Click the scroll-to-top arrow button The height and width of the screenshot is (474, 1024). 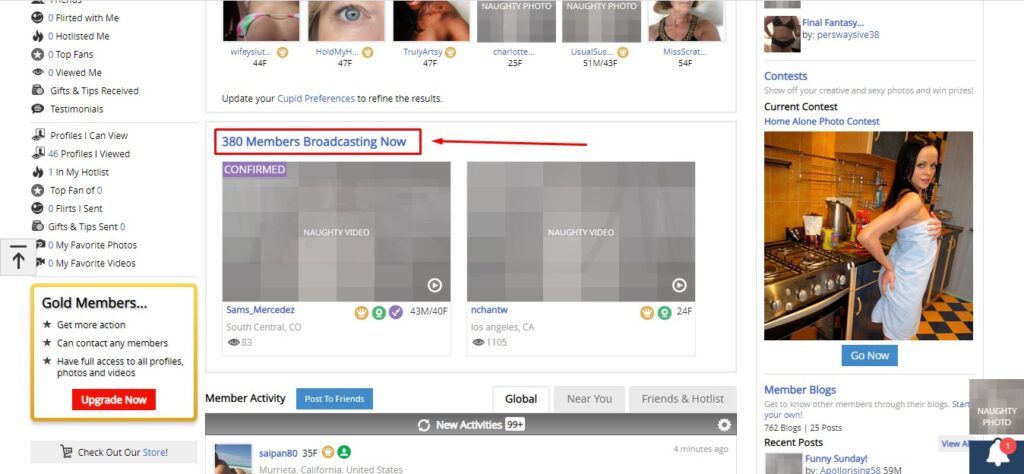tap(18, 259)
